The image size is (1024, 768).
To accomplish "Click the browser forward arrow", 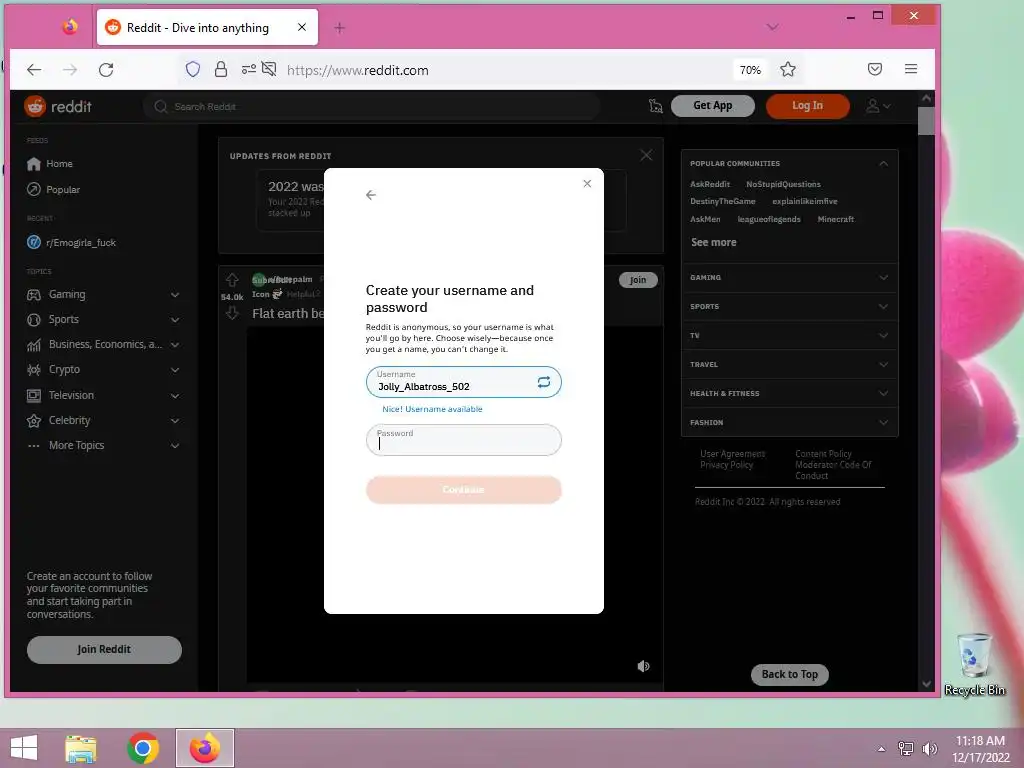I will click(70, 70).
